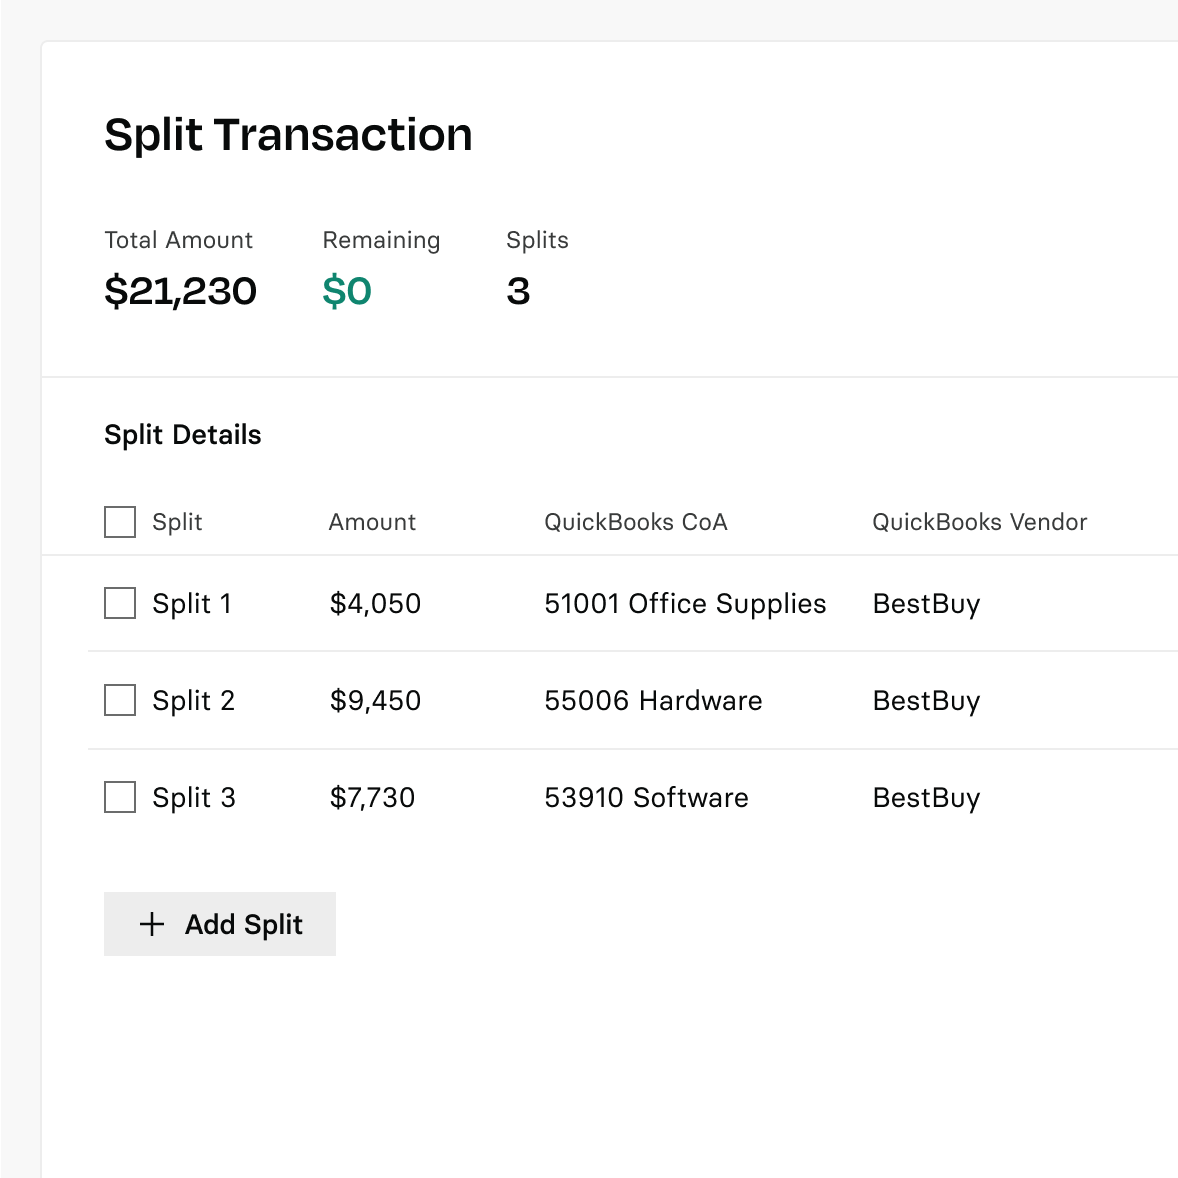1178x1178 pixels.
Task: Click the $9,450 amount for Split 2
Action: pyautogui.click(x=375, y=701)
